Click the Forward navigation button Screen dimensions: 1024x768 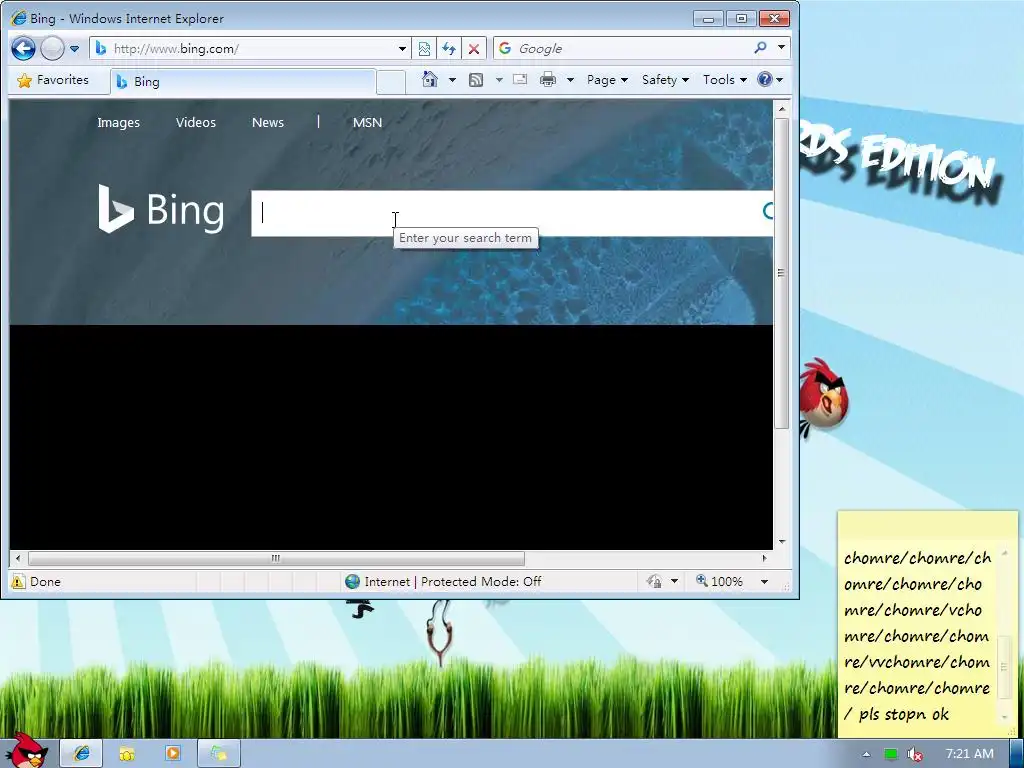(52, 48)
